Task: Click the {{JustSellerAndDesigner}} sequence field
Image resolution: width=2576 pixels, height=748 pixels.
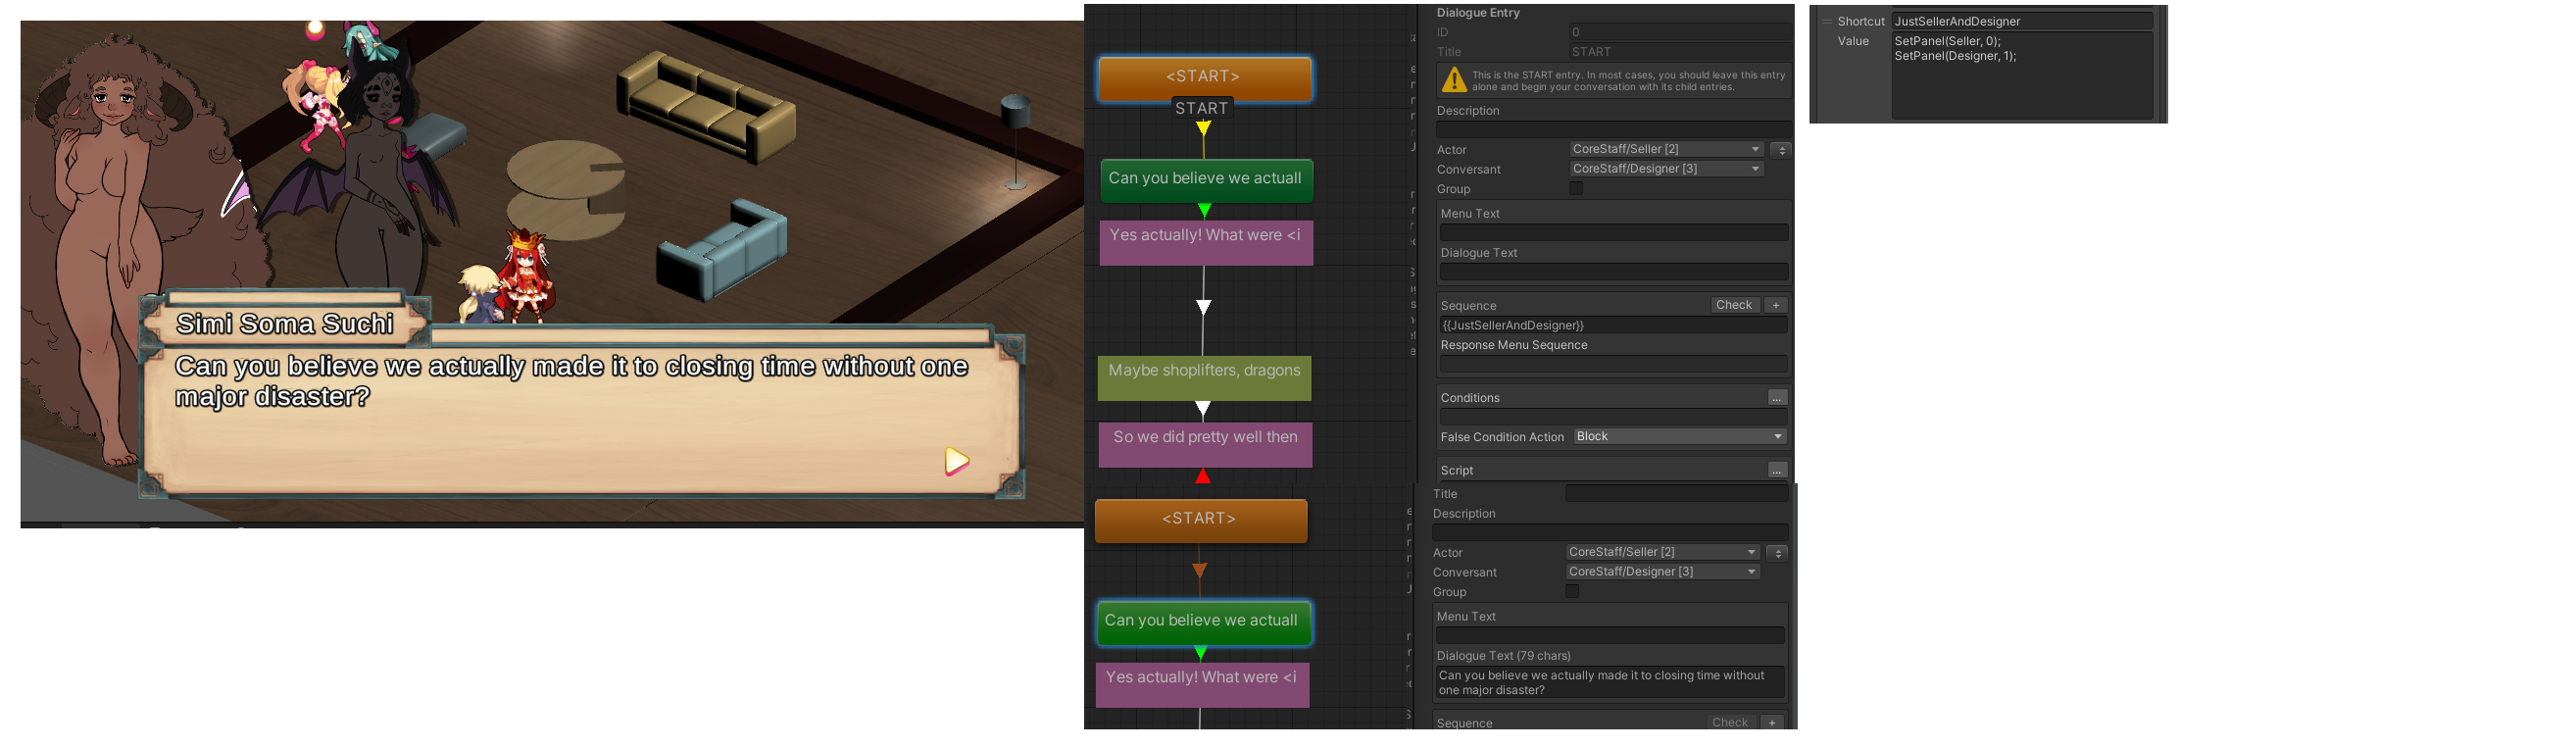Action: point(1613,326)
